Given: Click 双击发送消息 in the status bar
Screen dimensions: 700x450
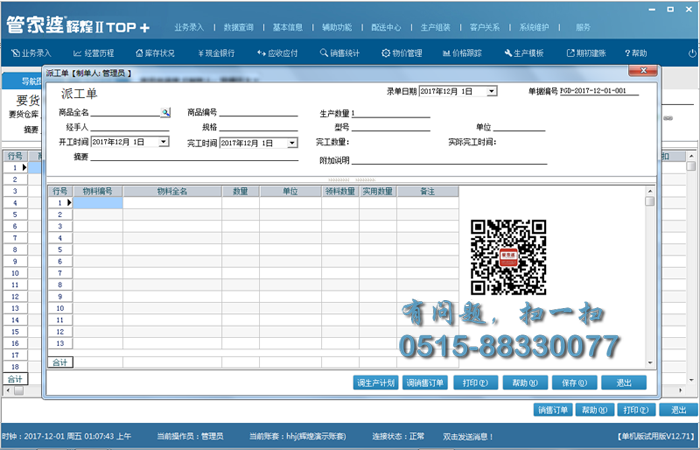Looking at the screenshot, I should (468, 436).
